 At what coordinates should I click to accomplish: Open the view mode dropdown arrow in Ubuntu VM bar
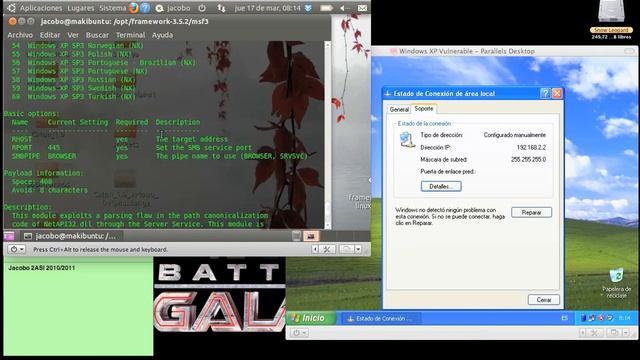click(x=358, y=249)
